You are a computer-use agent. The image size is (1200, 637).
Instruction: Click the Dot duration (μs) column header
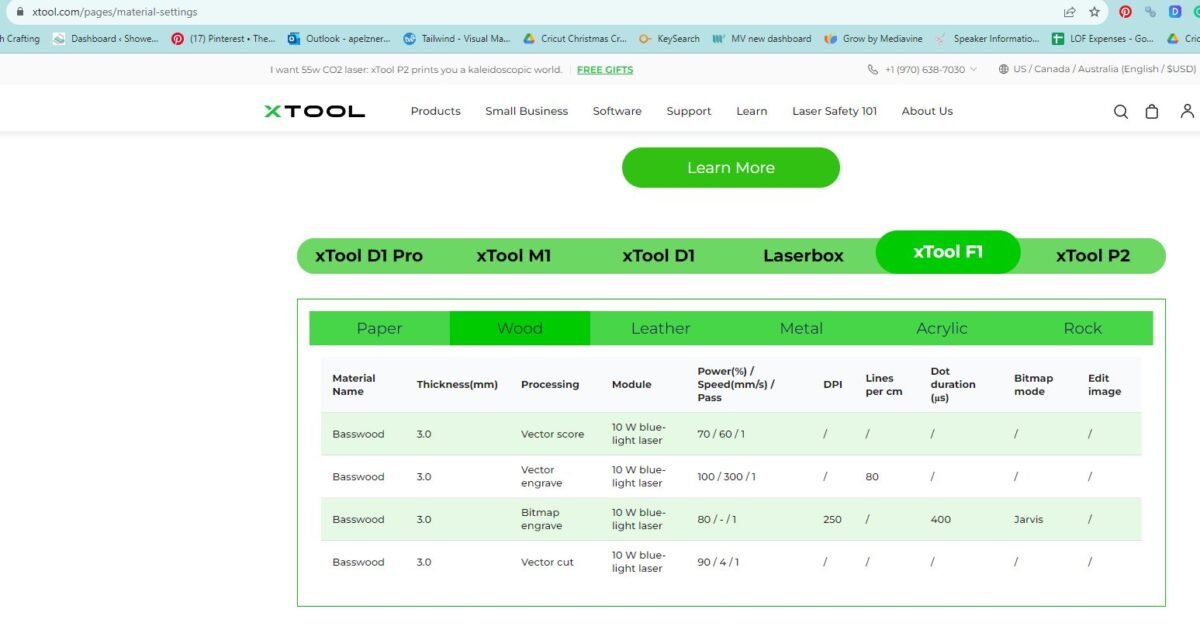tap(953, 384)
